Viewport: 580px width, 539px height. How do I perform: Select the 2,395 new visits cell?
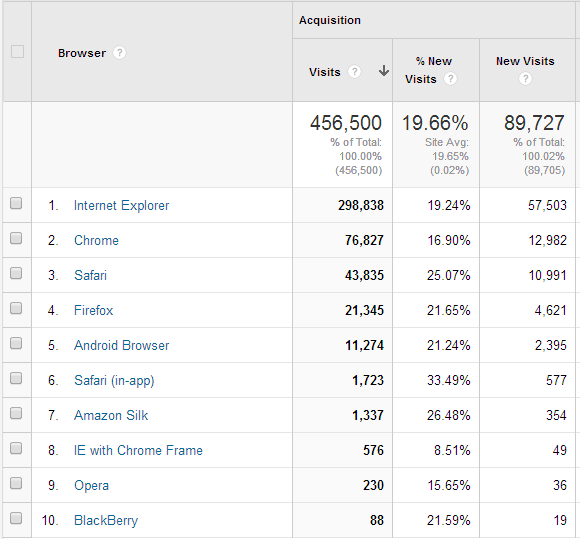click(x=550, y=346)
